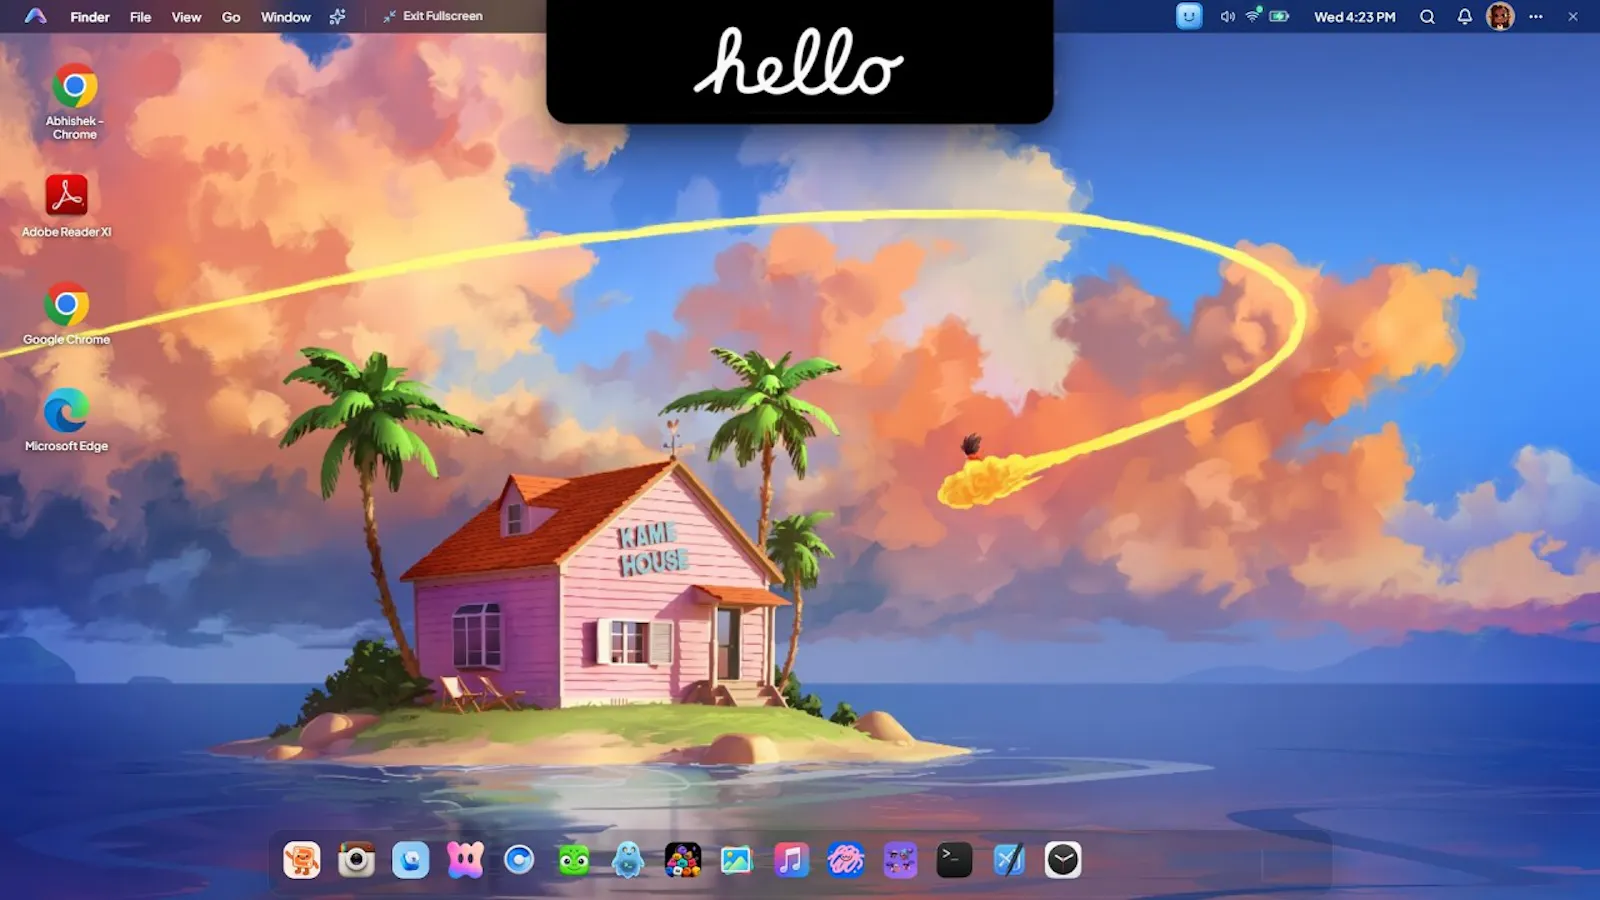The height and width of the screenshot is (900, 1600).
Task: Open the Go menu
Action: point(231,17)
